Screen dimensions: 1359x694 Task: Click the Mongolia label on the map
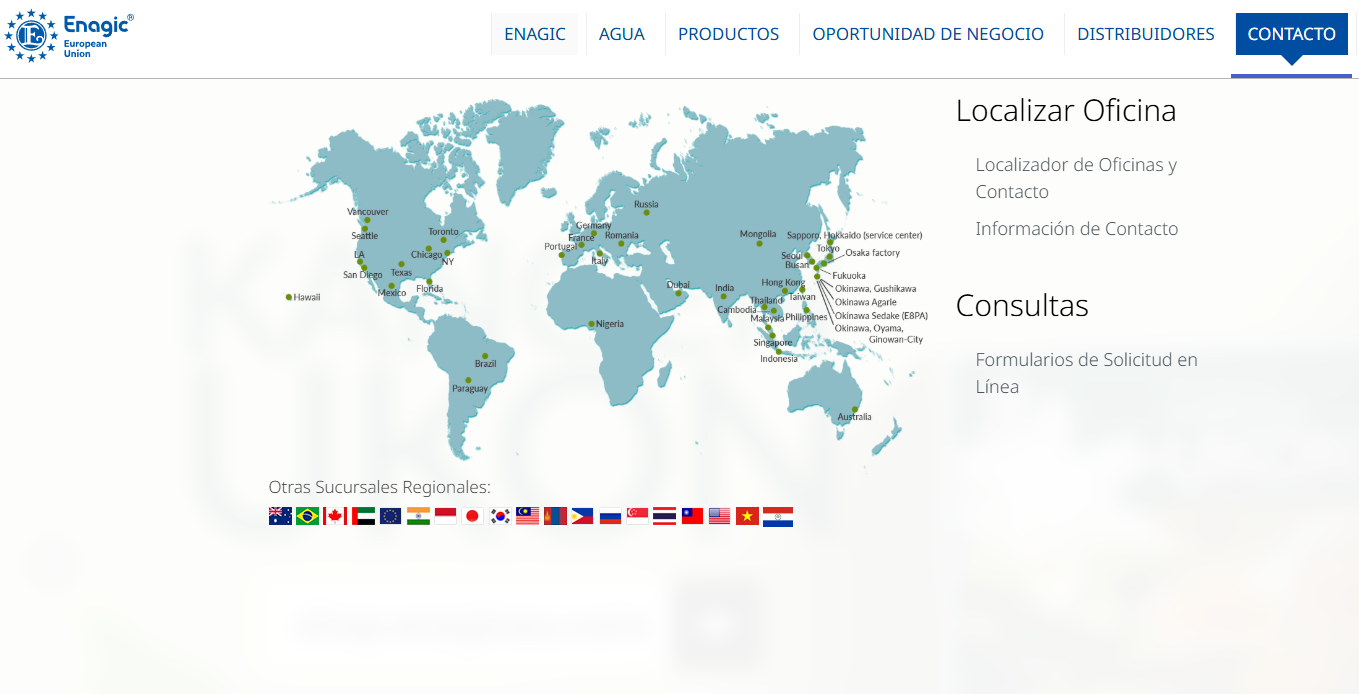click(x=758, y=234)
